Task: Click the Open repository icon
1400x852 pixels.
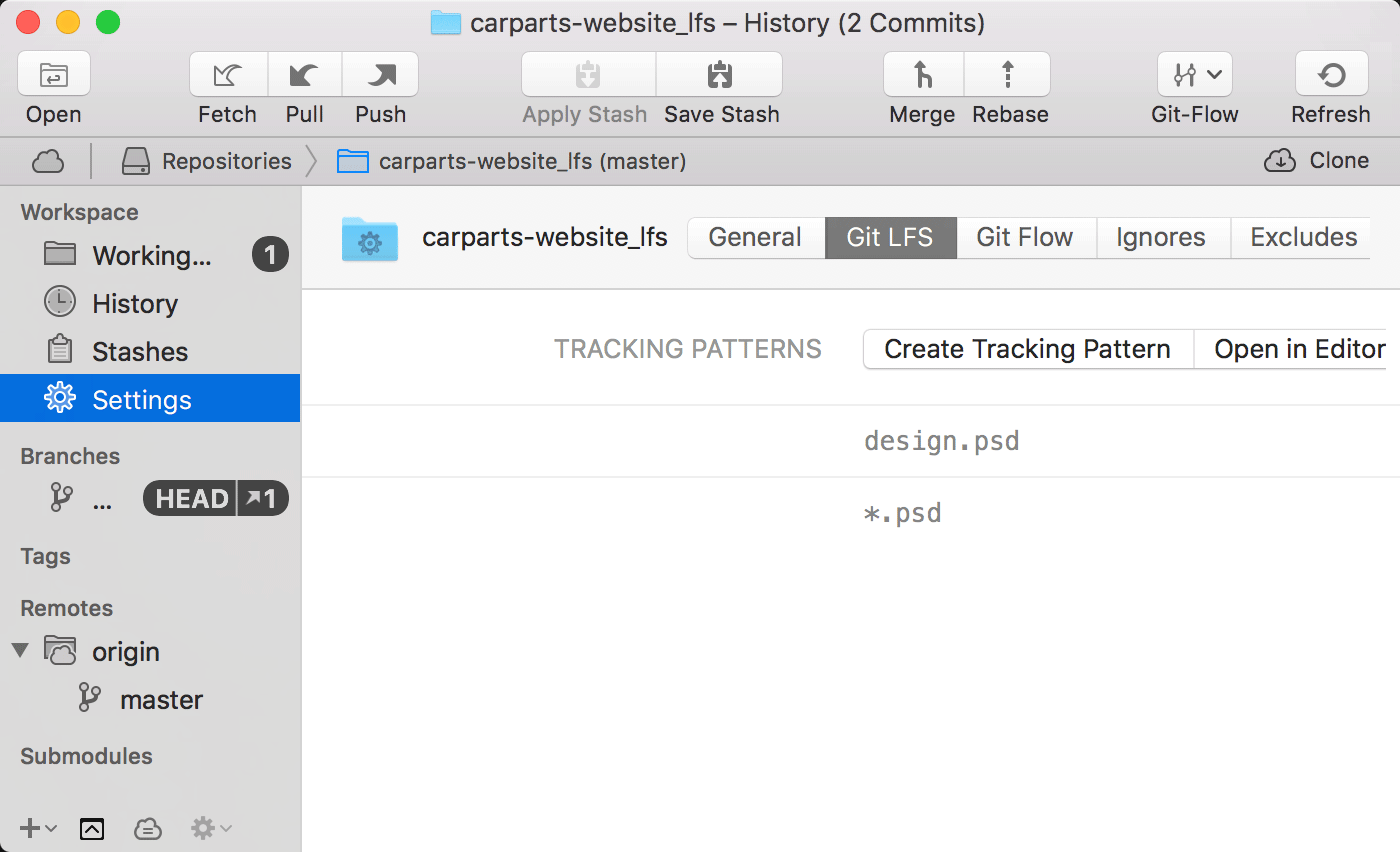Action: tap(53, 74)
